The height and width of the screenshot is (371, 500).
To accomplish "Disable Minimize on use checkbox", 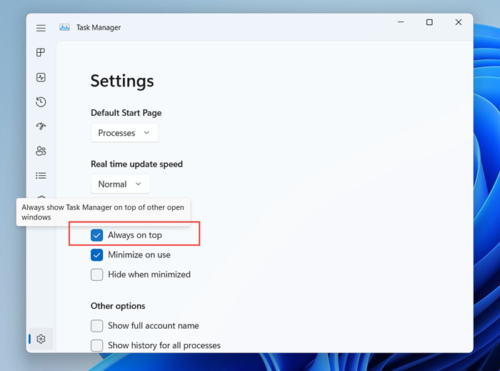I will coord(97,255).
